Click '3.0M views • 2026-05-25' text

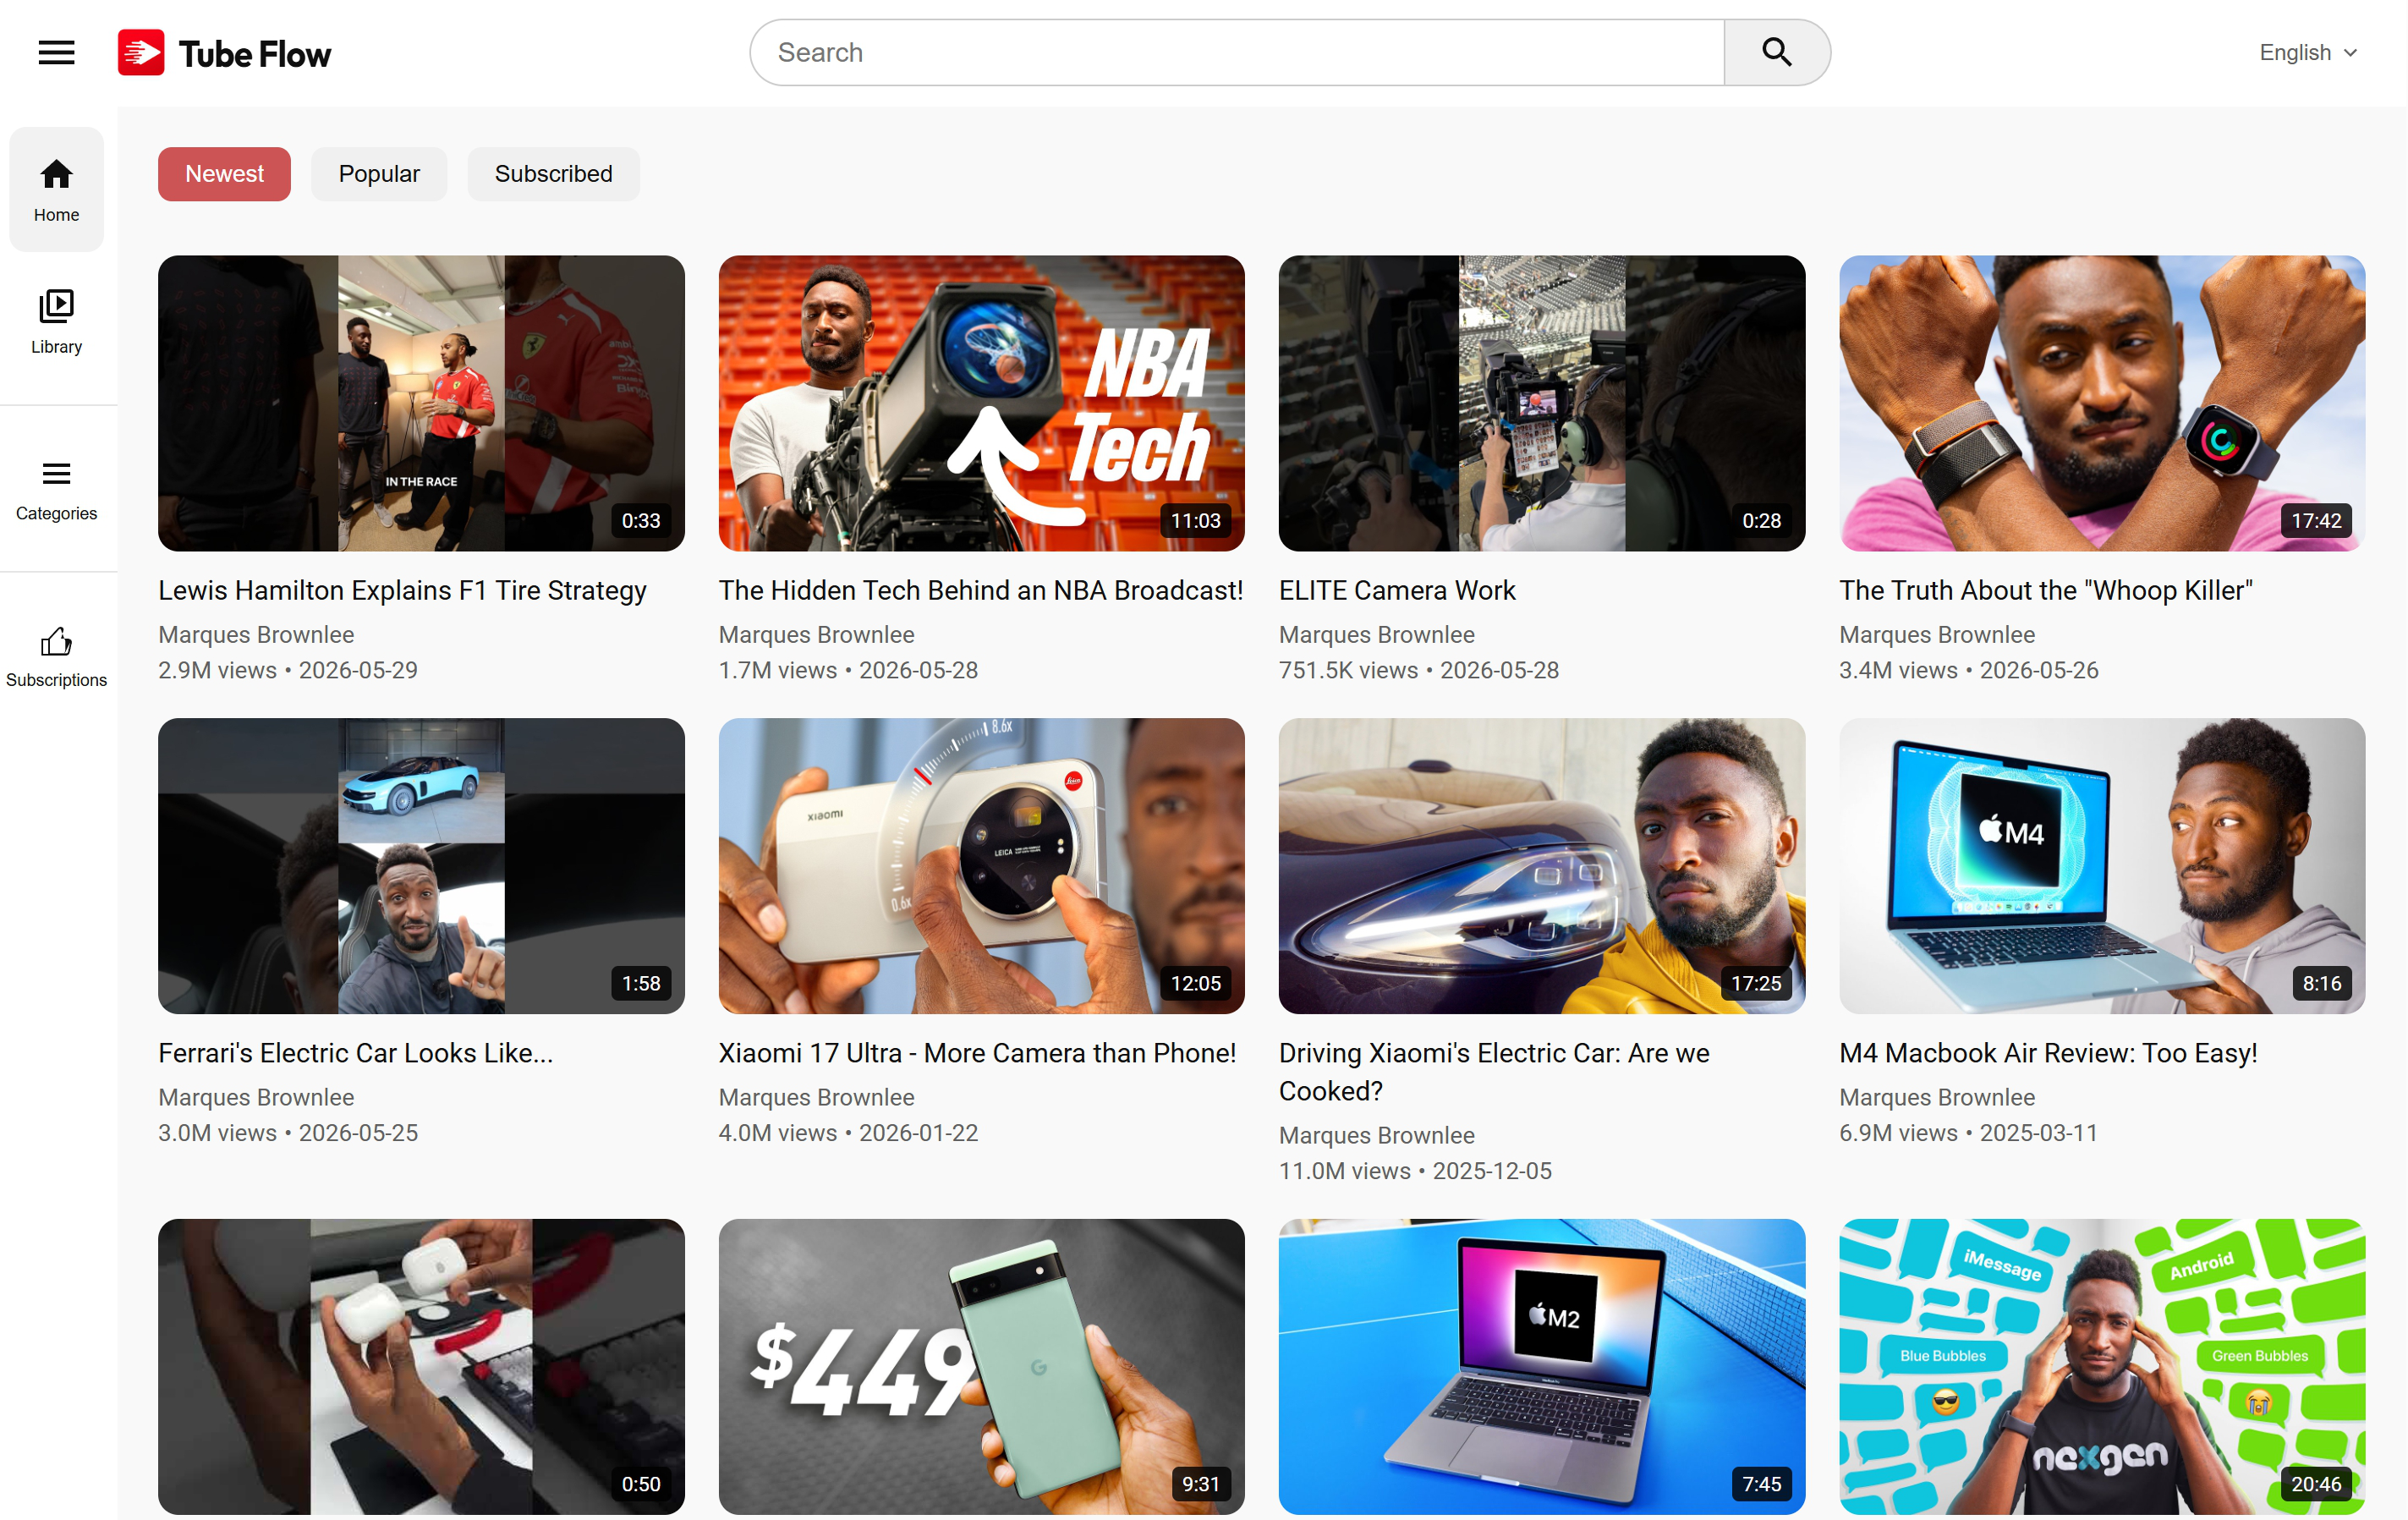click(288, 1133)
